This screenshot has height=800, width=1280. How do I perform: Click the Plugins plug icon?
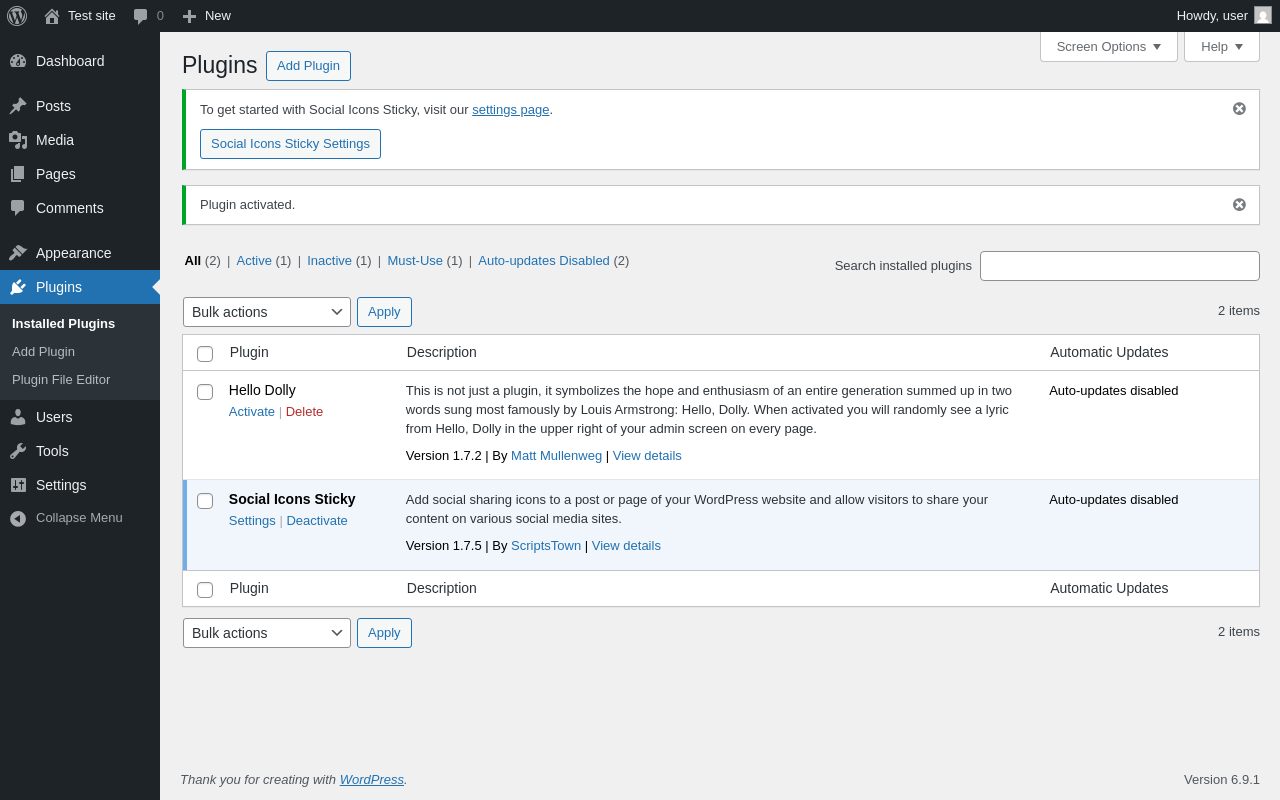click(18, 287)
